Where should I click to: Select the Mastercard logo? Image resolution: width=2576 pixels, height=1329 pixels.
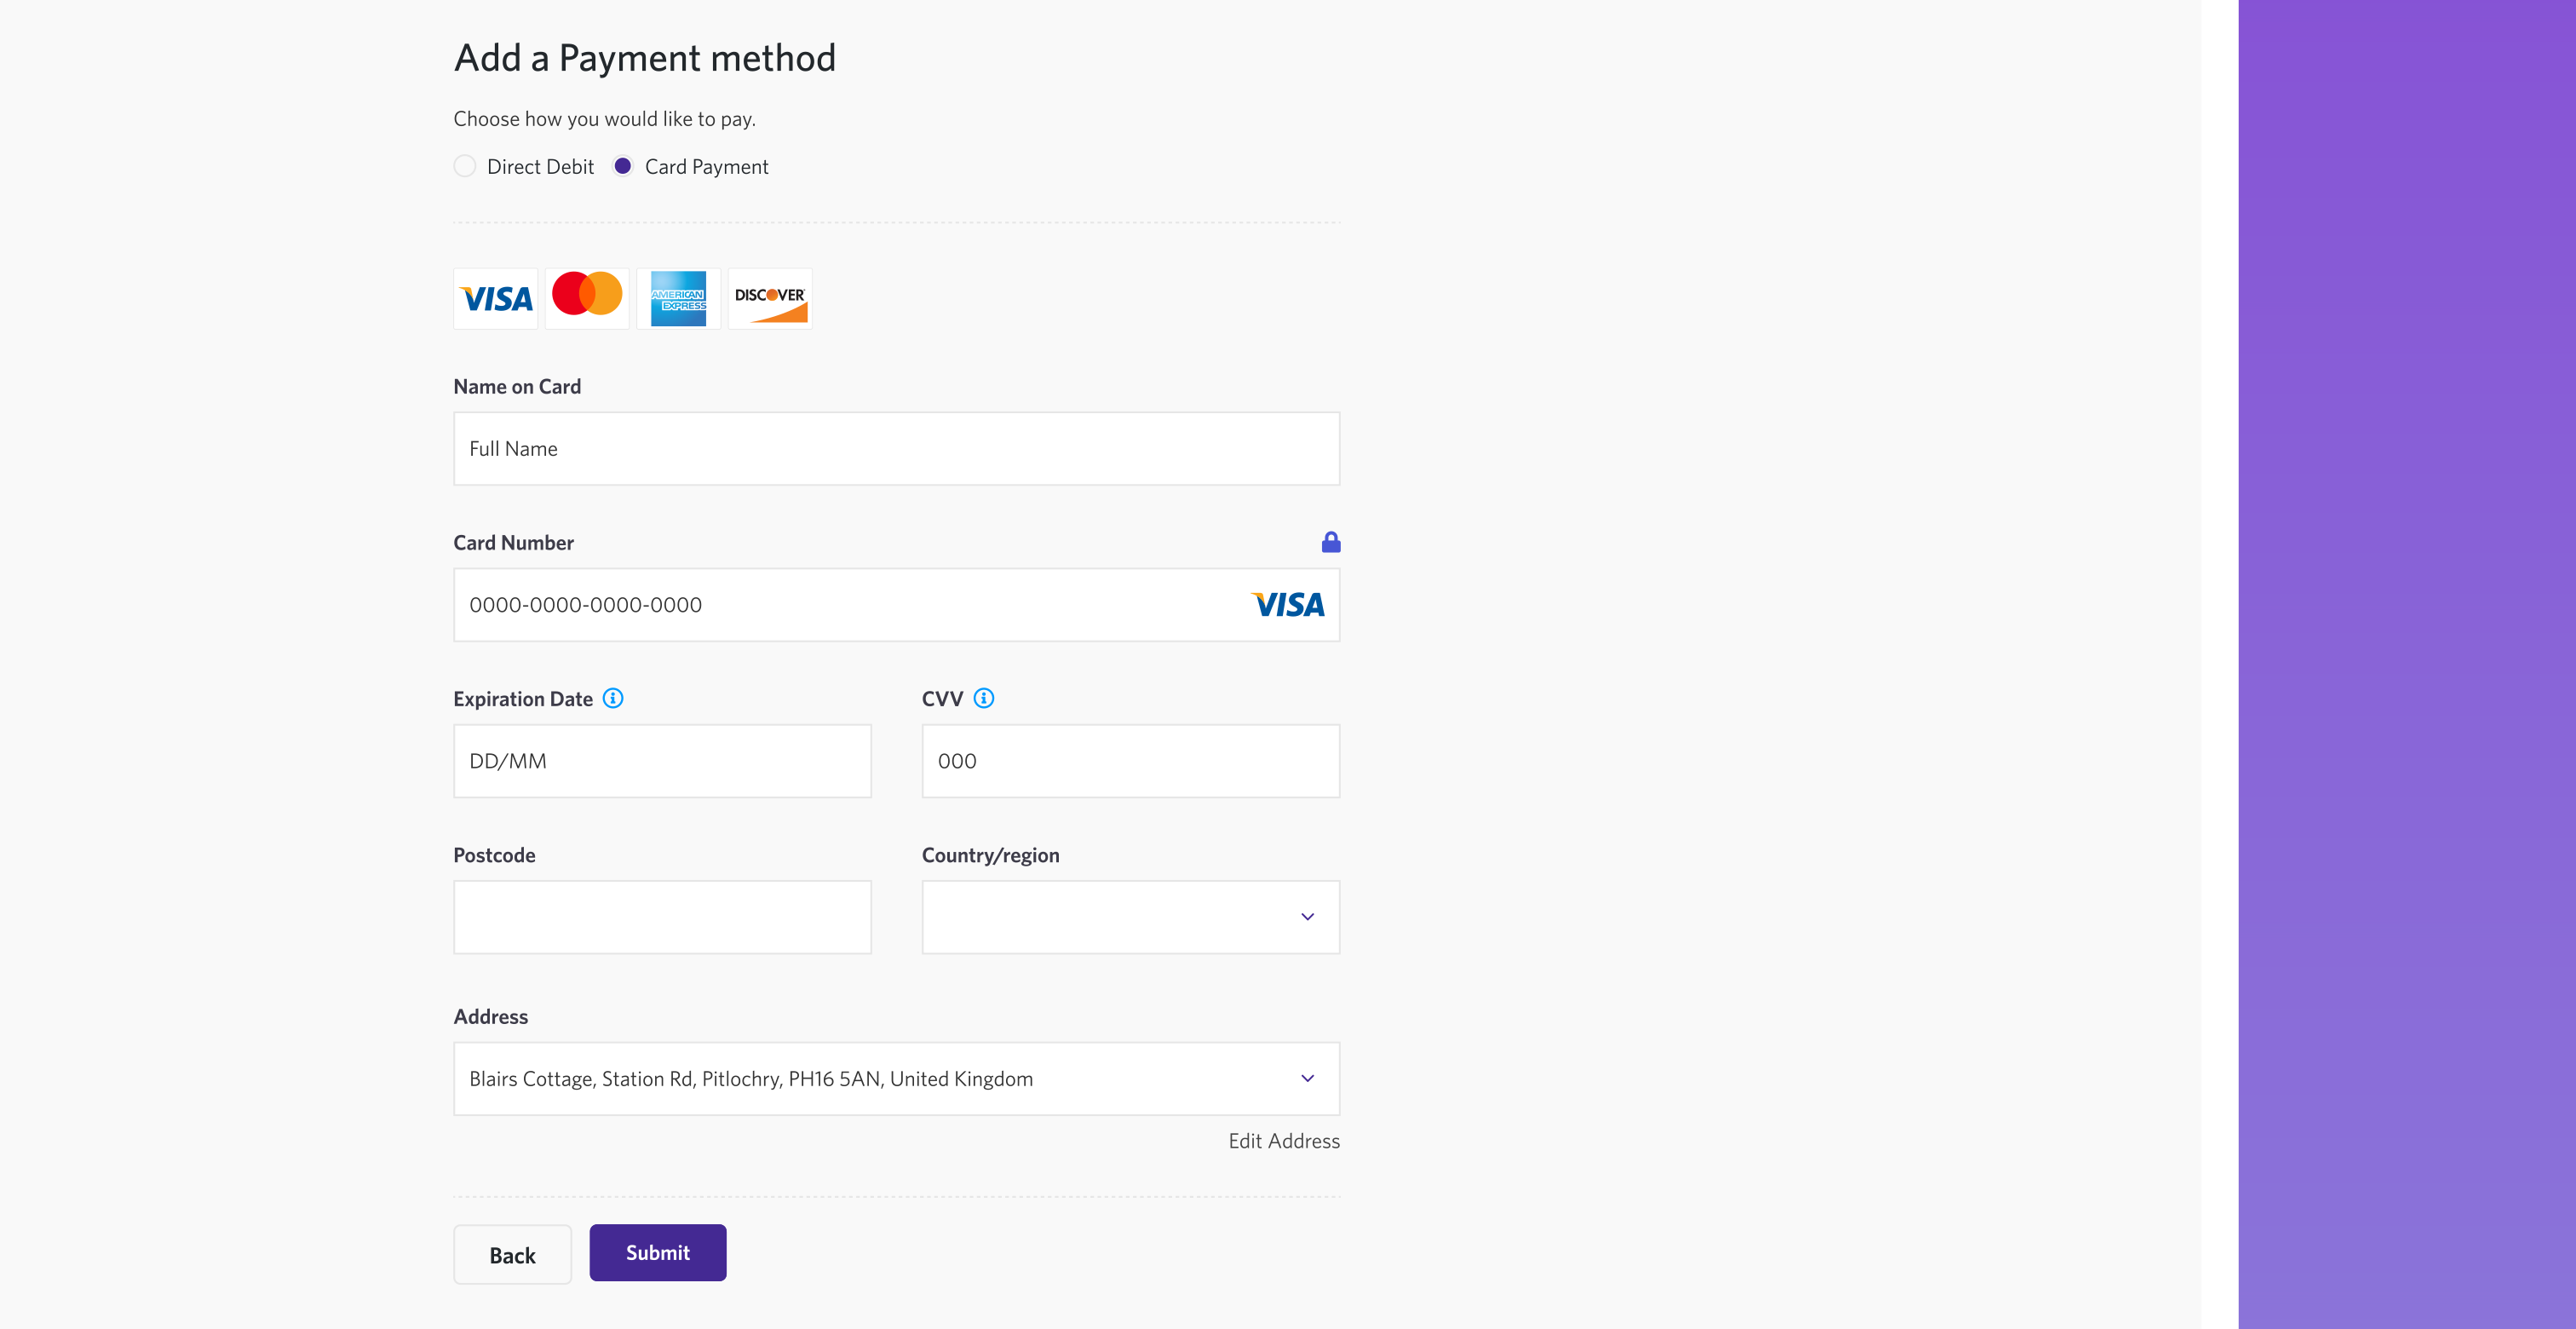click(587, 297)
